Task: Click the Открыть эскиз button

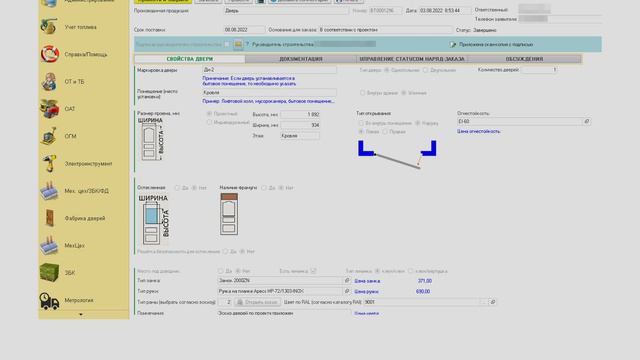Action: tap(257, 302)
